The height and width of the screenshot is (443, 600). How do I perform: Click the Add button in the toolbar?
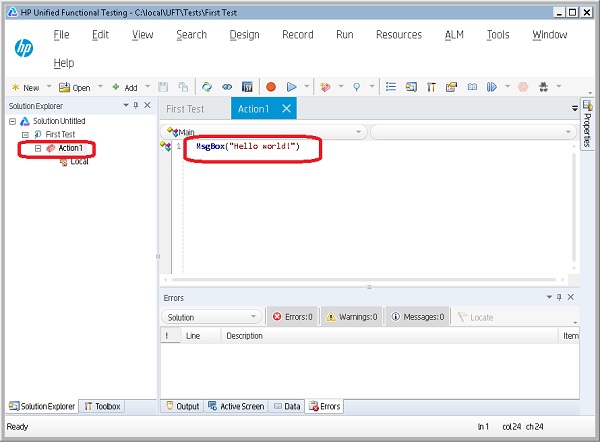125,88
